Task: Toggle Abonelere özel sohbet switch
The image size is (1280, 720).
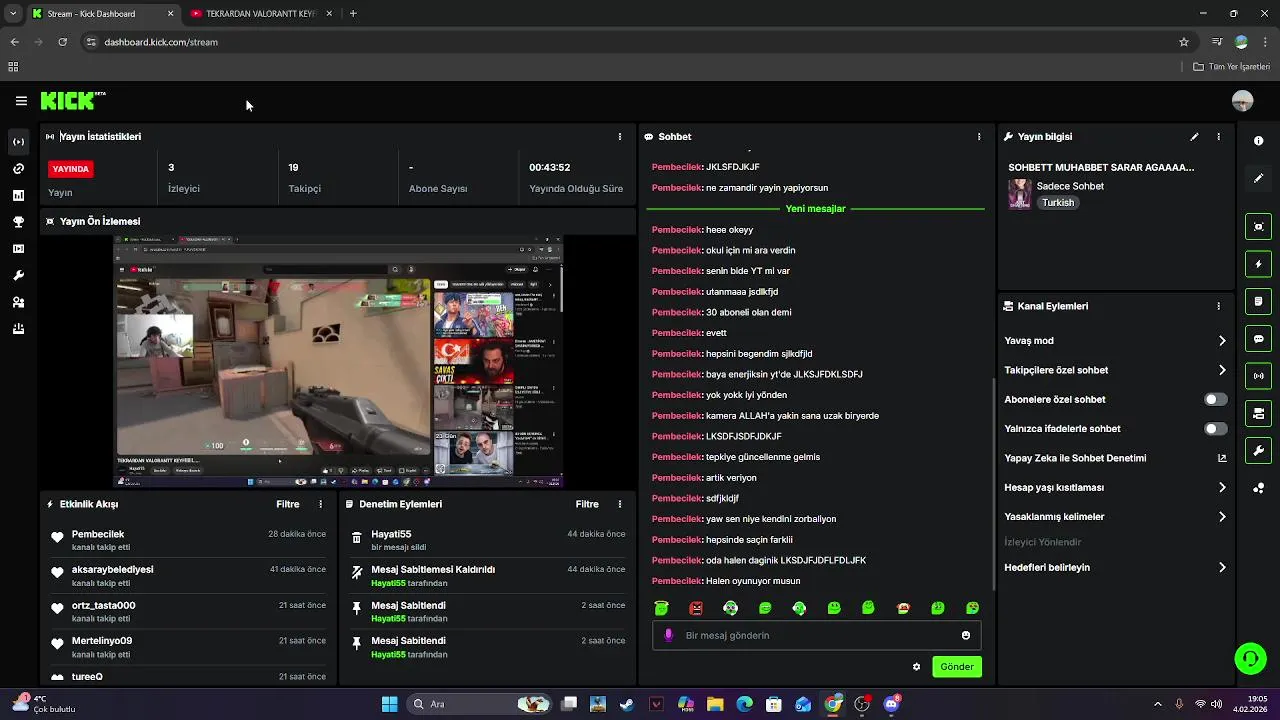Action: click(x=1215, y=399)
